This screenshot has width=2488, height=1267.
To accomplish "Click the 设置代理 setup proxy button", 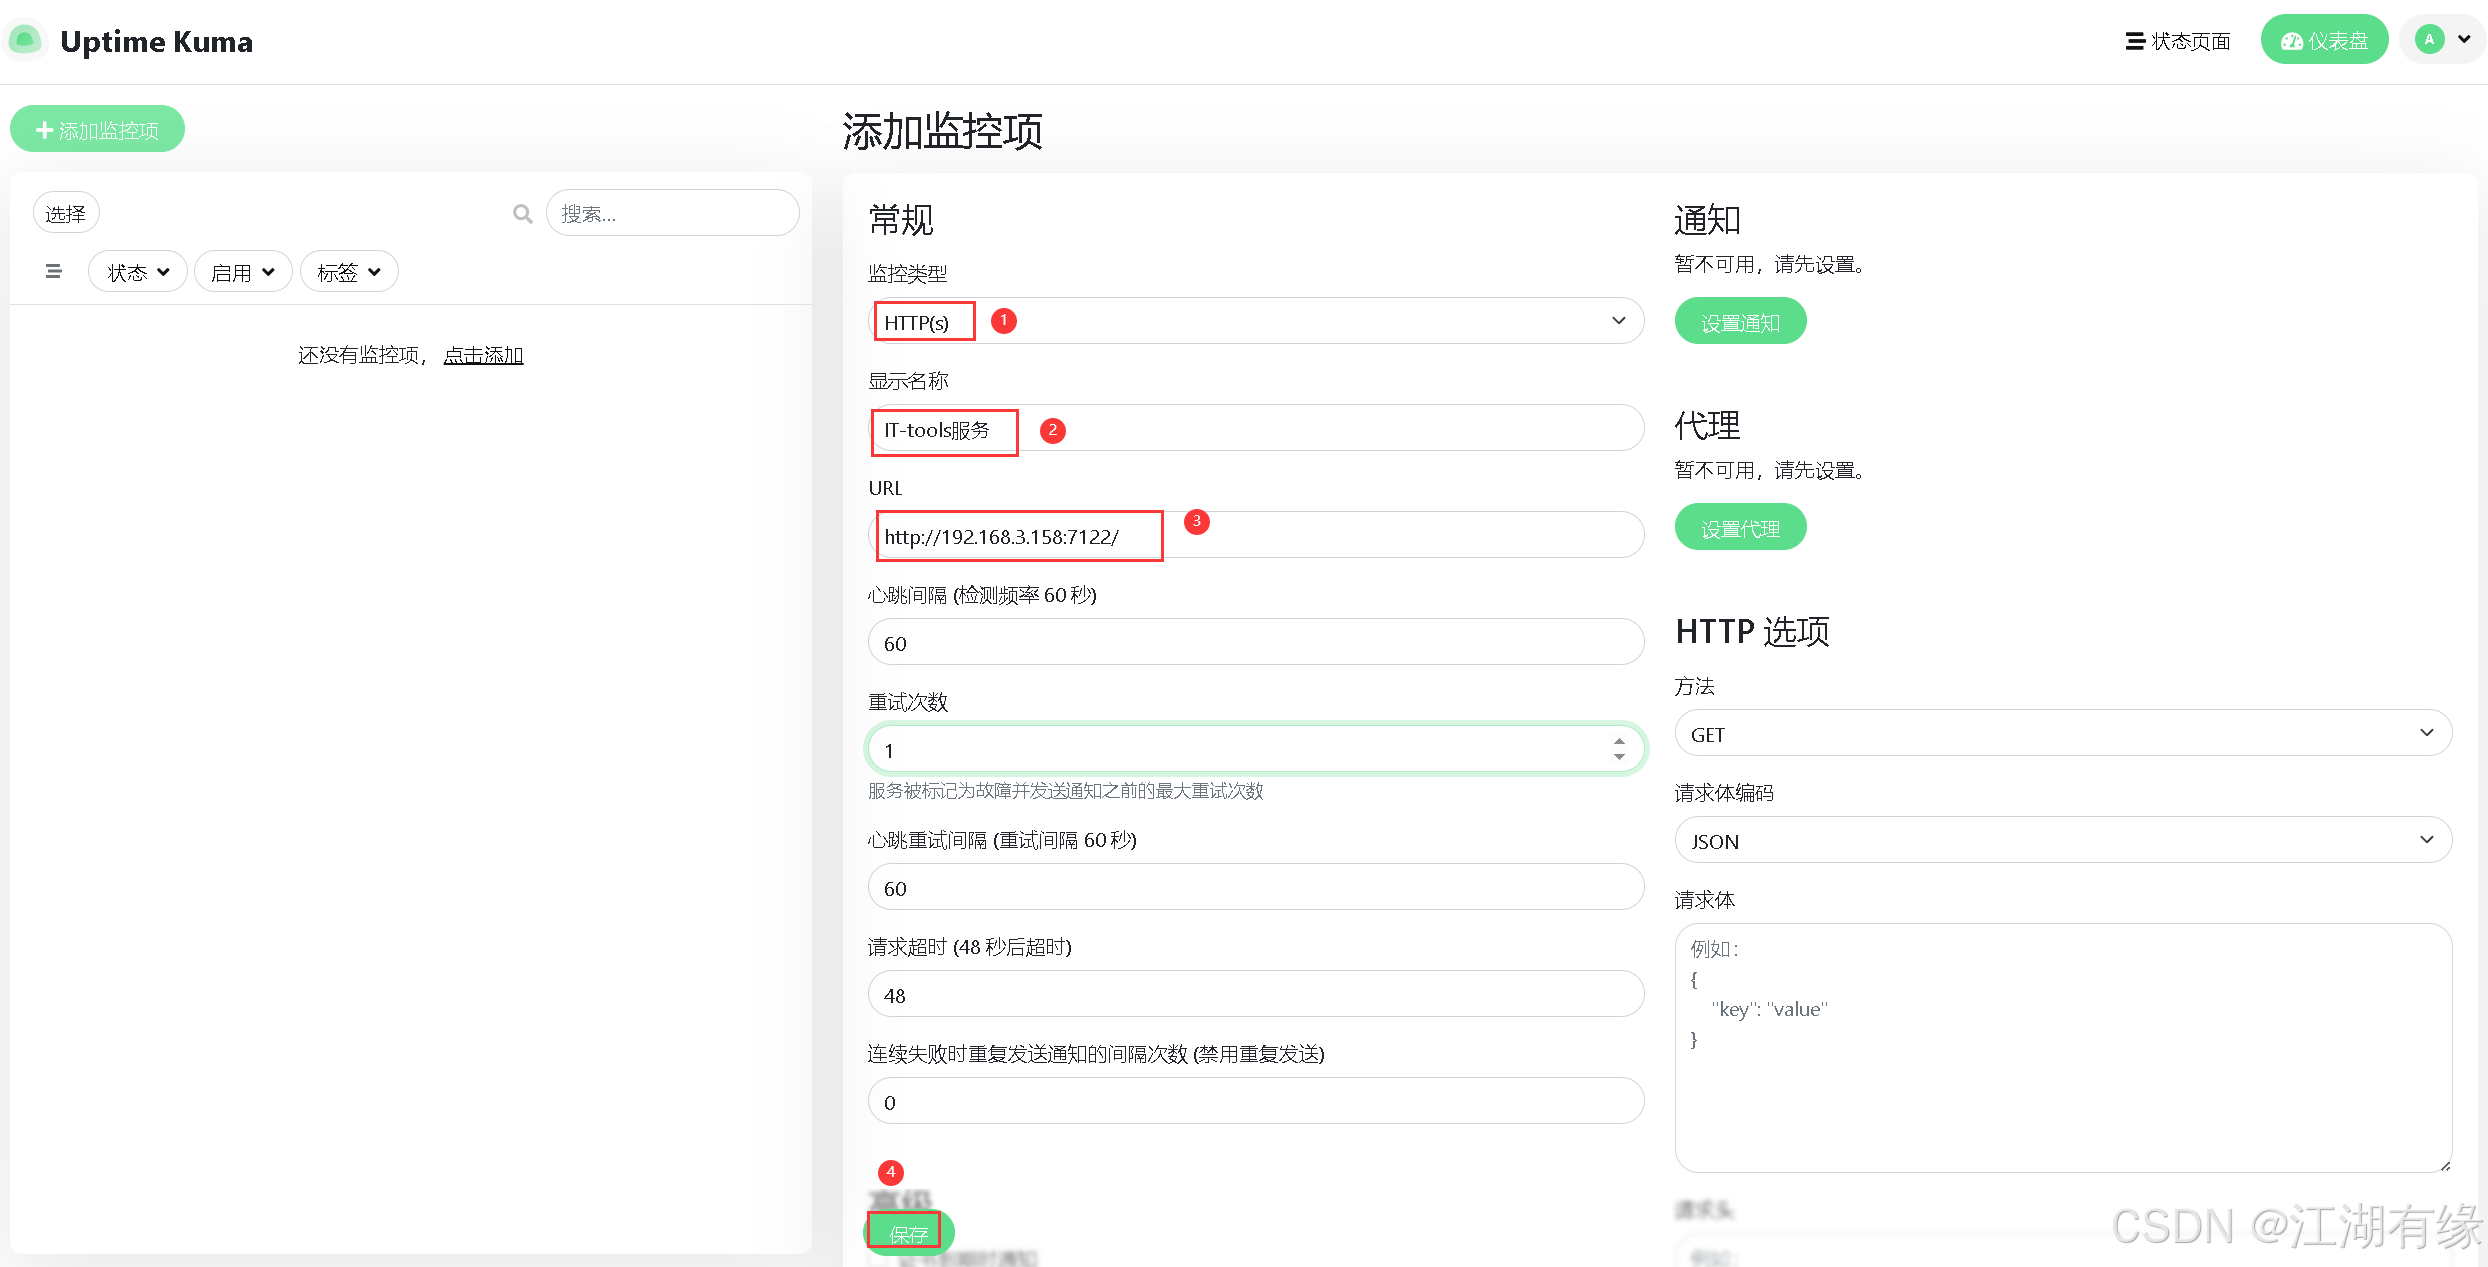I will (x=1740, y=528).
